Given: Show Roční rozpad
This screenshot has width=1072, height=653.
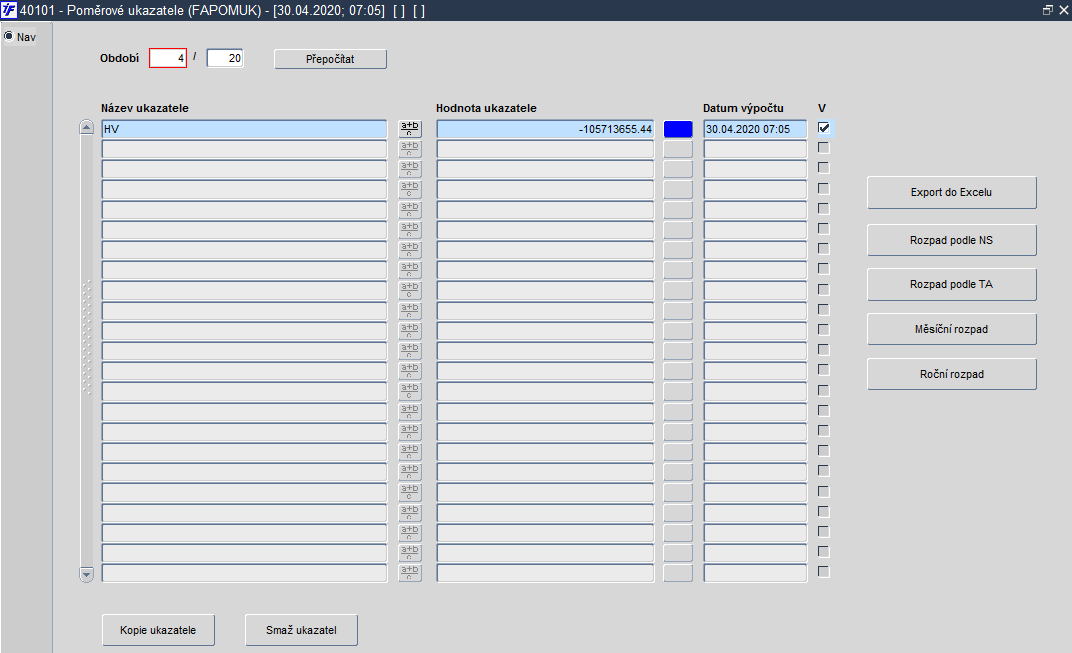Looking at the screenshot, I should 952,374.
